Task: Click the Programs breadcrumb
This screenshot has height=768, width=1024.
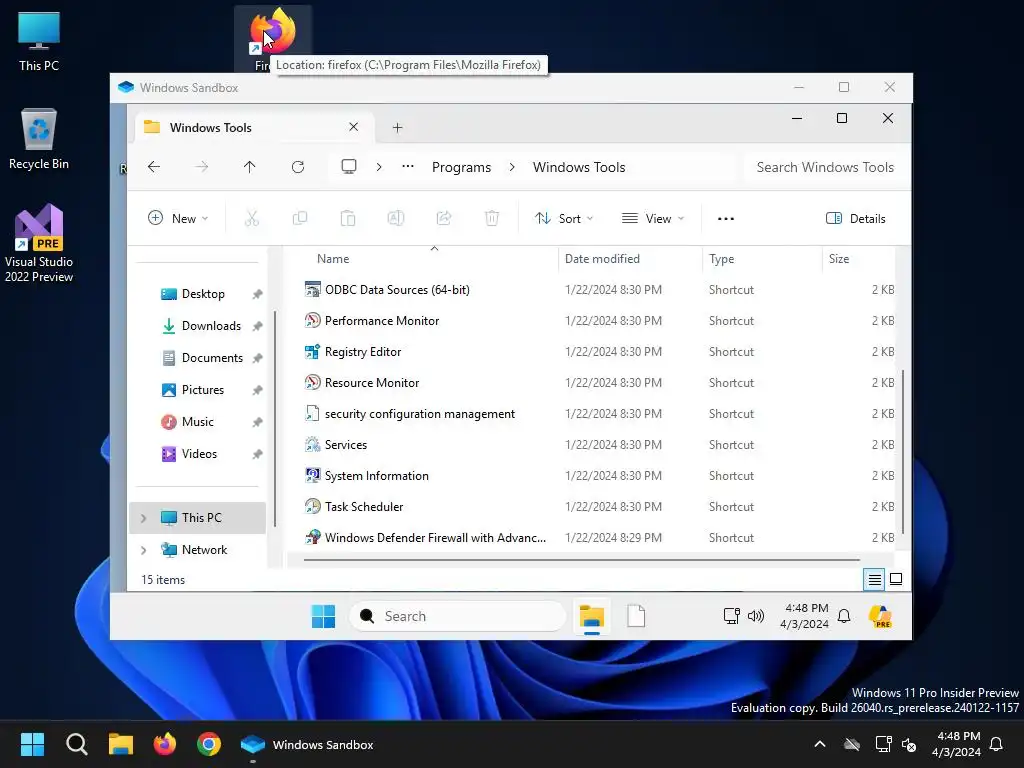Action: pos(461,167)
